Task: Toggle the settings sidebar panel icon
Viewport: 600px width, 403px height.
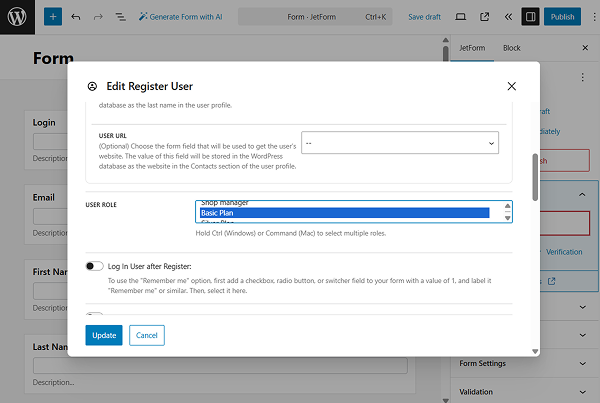Action: (530, 17)
